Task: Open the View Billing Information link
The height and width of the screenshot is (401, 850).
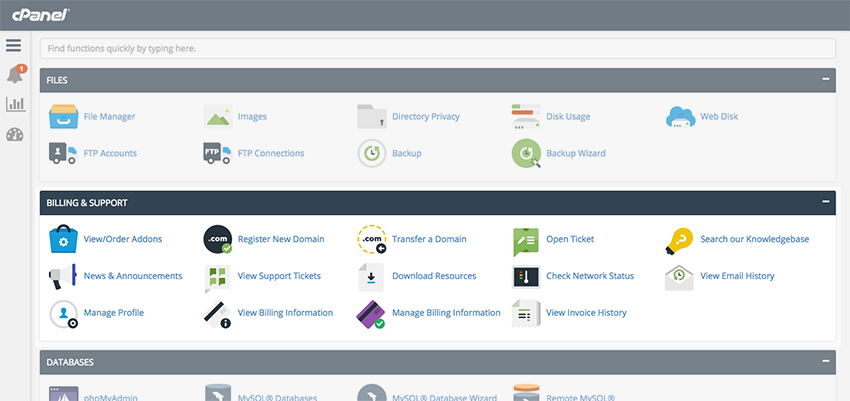Action: pos(285,313)
